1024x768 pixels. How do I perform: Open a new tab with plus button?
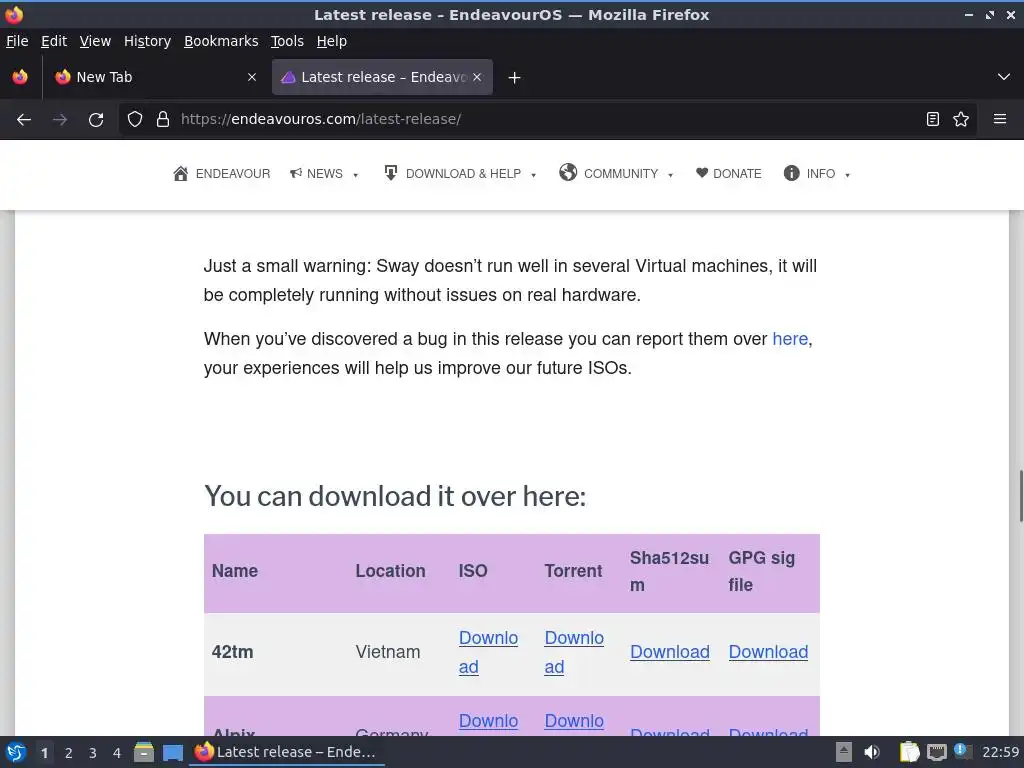tap(514, 78)
